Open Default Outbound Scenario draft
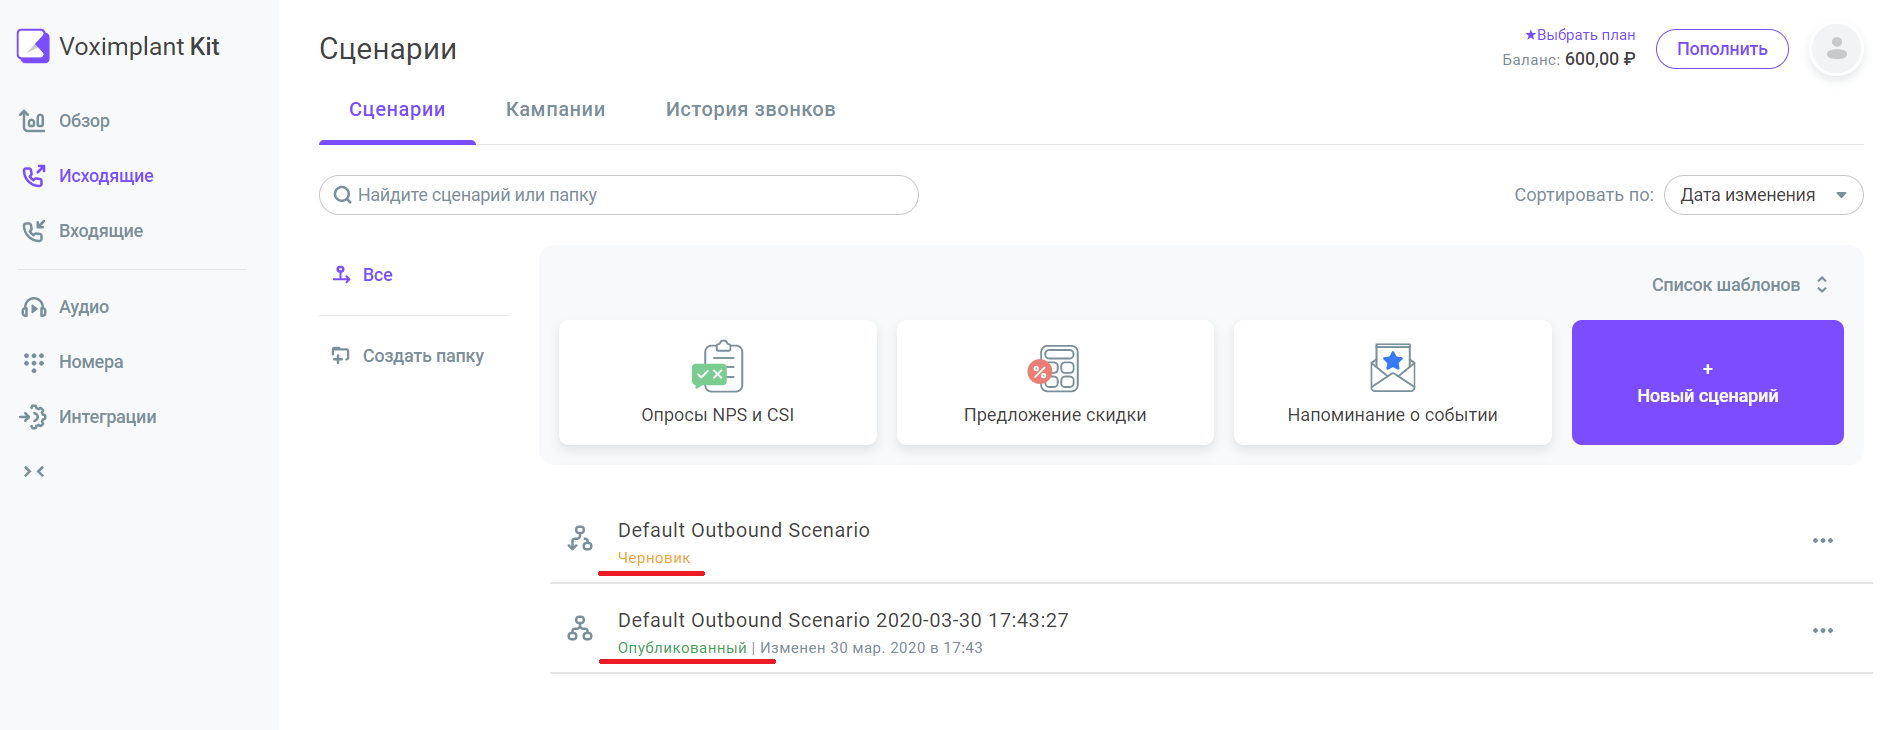This screenshot has height=730, width=1904. pyautogui.click(x=744, y=530)
